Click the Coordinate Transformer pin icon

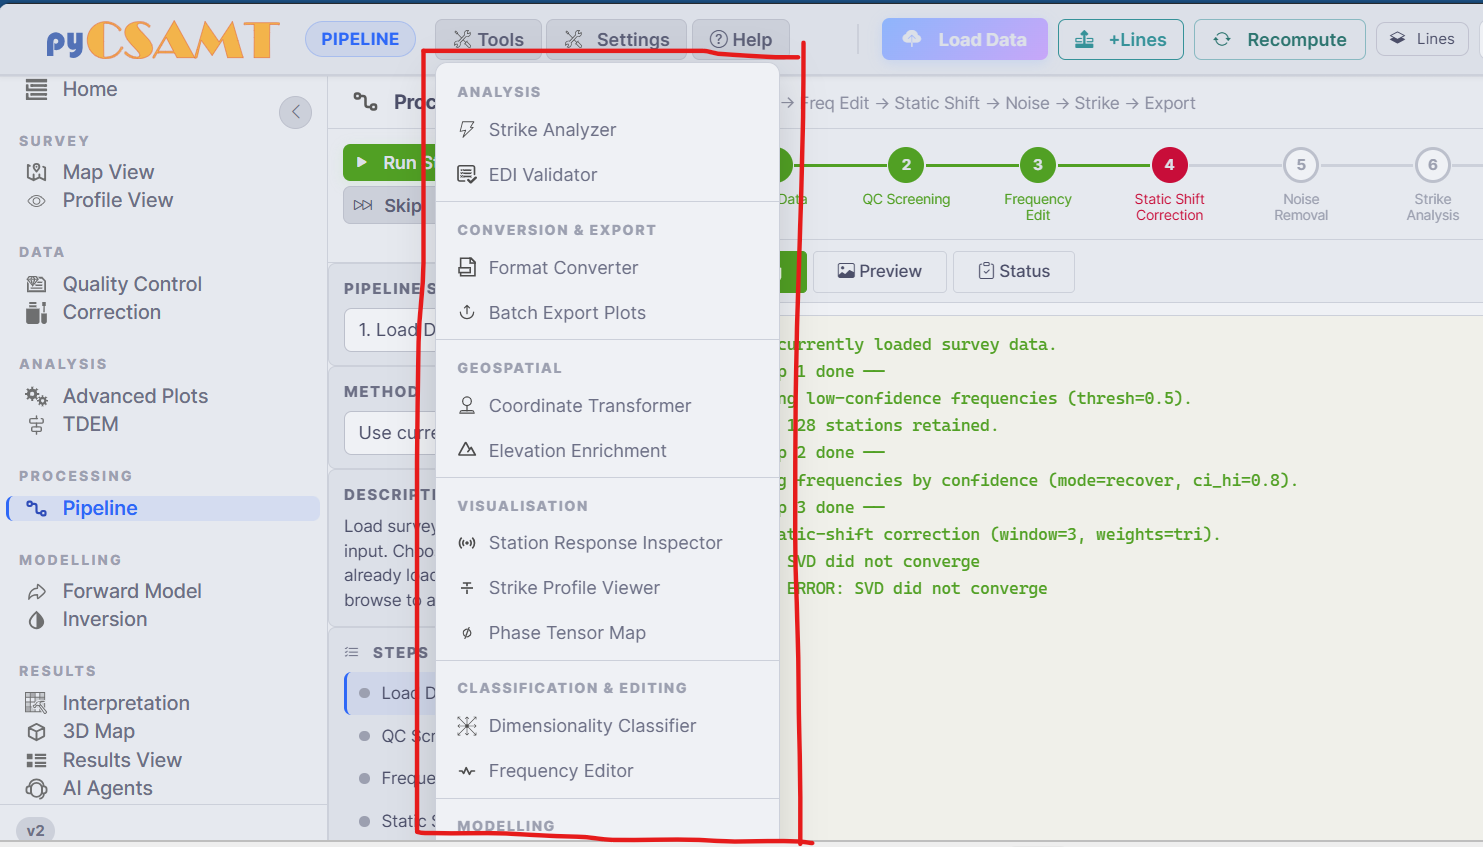click(466, 405)
